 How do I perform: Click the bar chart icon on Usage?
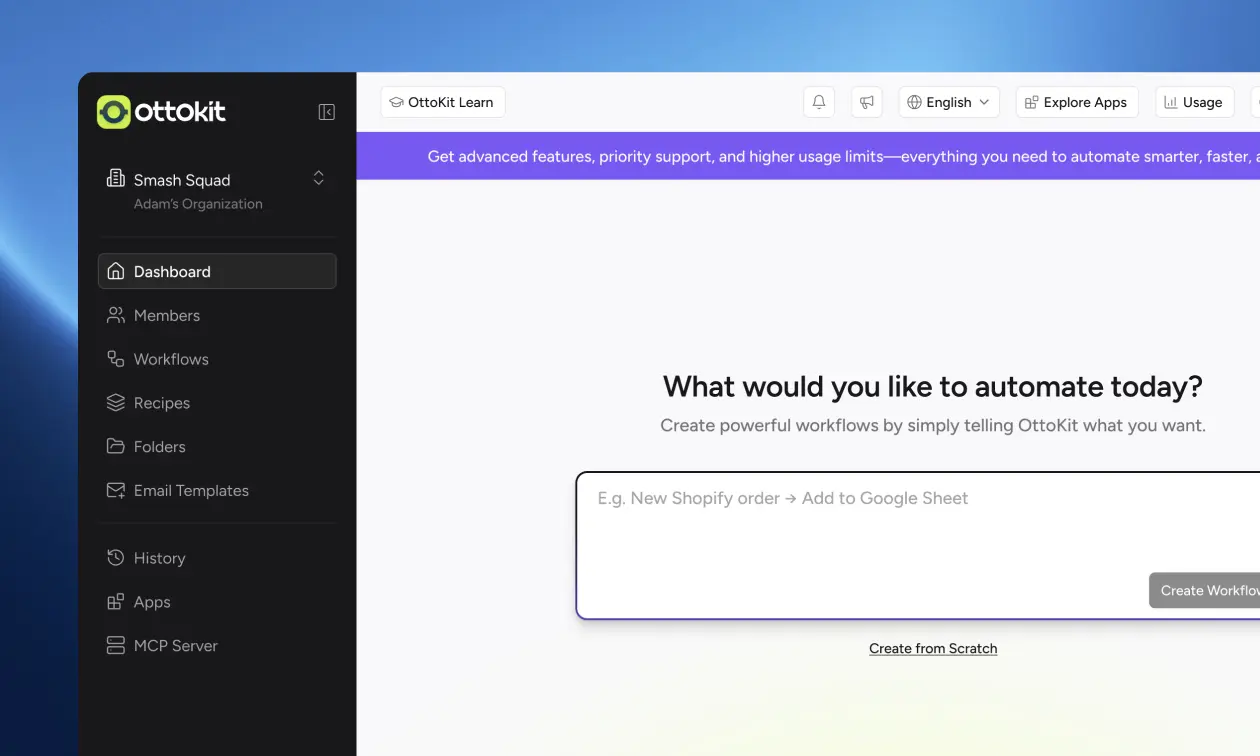click(x=1171, y=102)
